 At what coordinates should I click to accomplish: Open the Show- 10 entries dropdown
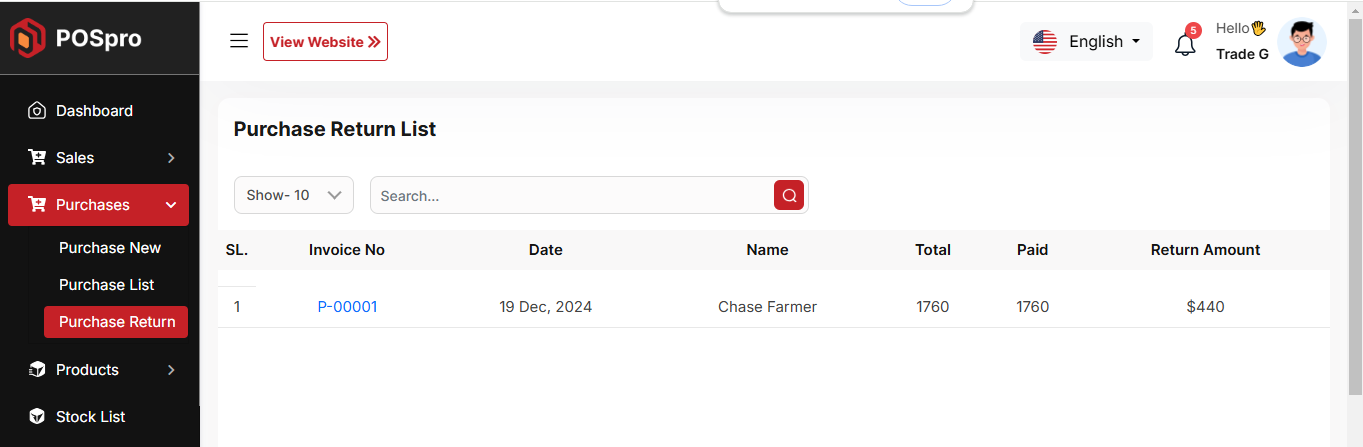tap(294, 196)
